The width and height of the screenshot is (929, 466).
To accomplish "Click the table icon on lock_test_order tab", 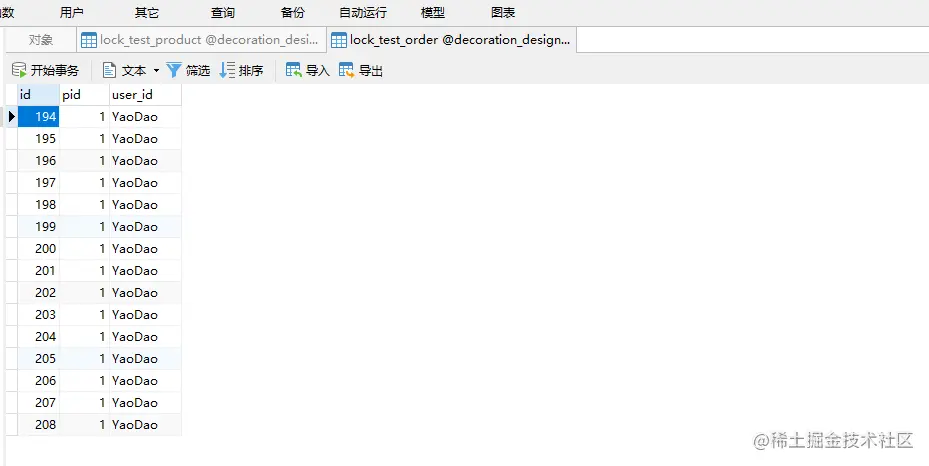I will point(339,40).
